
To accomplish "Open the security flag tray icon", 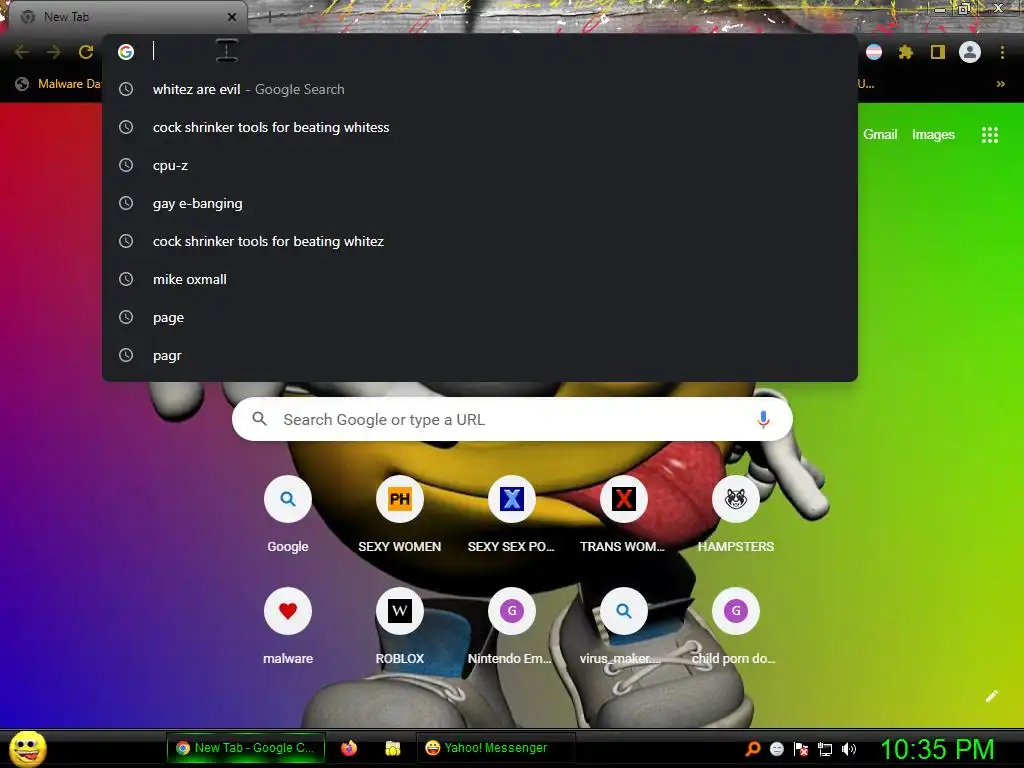I will pos(801,749).
